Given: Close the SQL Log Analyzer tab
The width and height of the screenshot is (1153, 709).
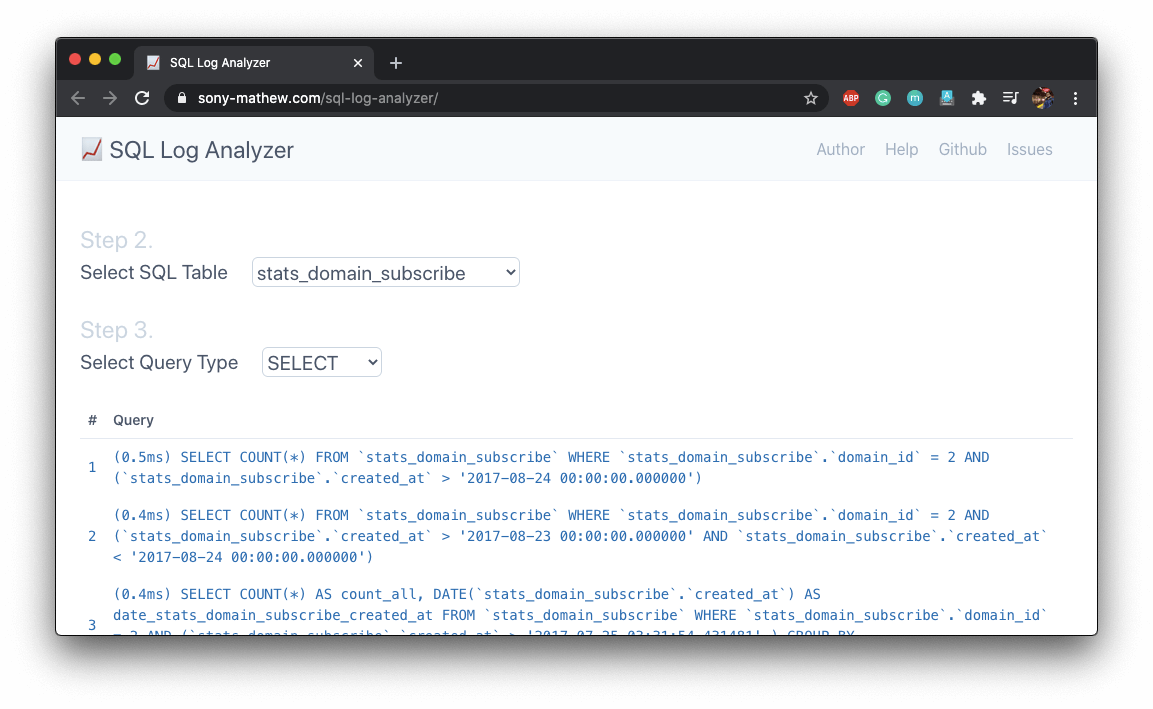Looking at the screenshot, I should pos(358,63).
